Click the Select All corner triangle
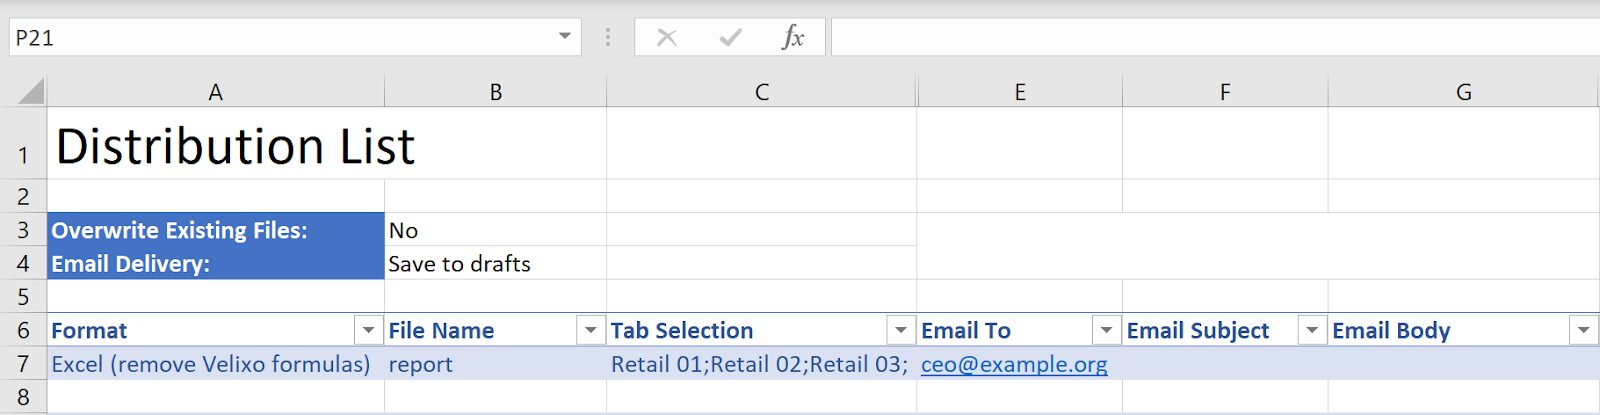Viewport: 1600px width, 415px height. tap(31, 92)
